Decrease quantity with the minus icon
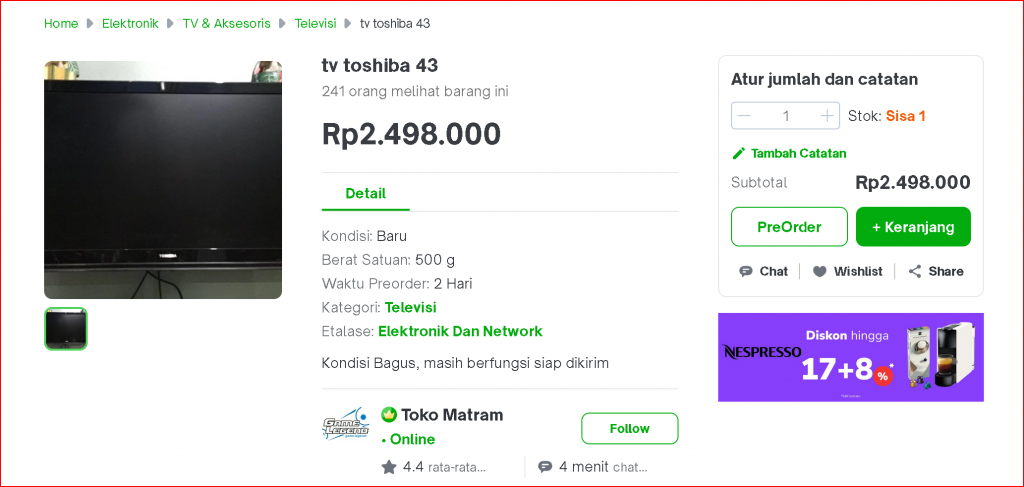The image size is (1024, 487). point(744,116)
